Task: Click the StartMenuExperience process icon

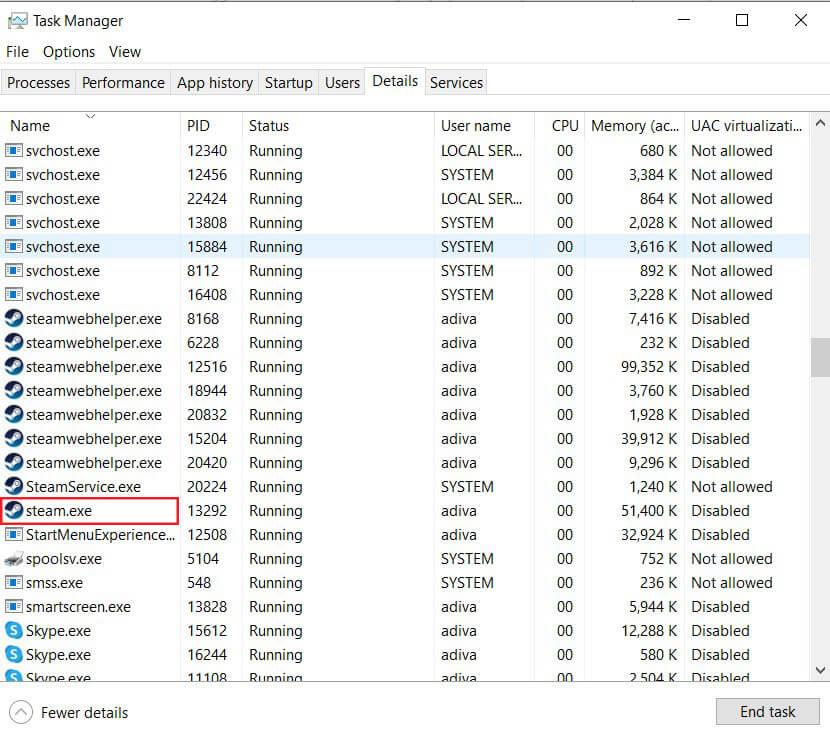Action: tap(14, 535)
